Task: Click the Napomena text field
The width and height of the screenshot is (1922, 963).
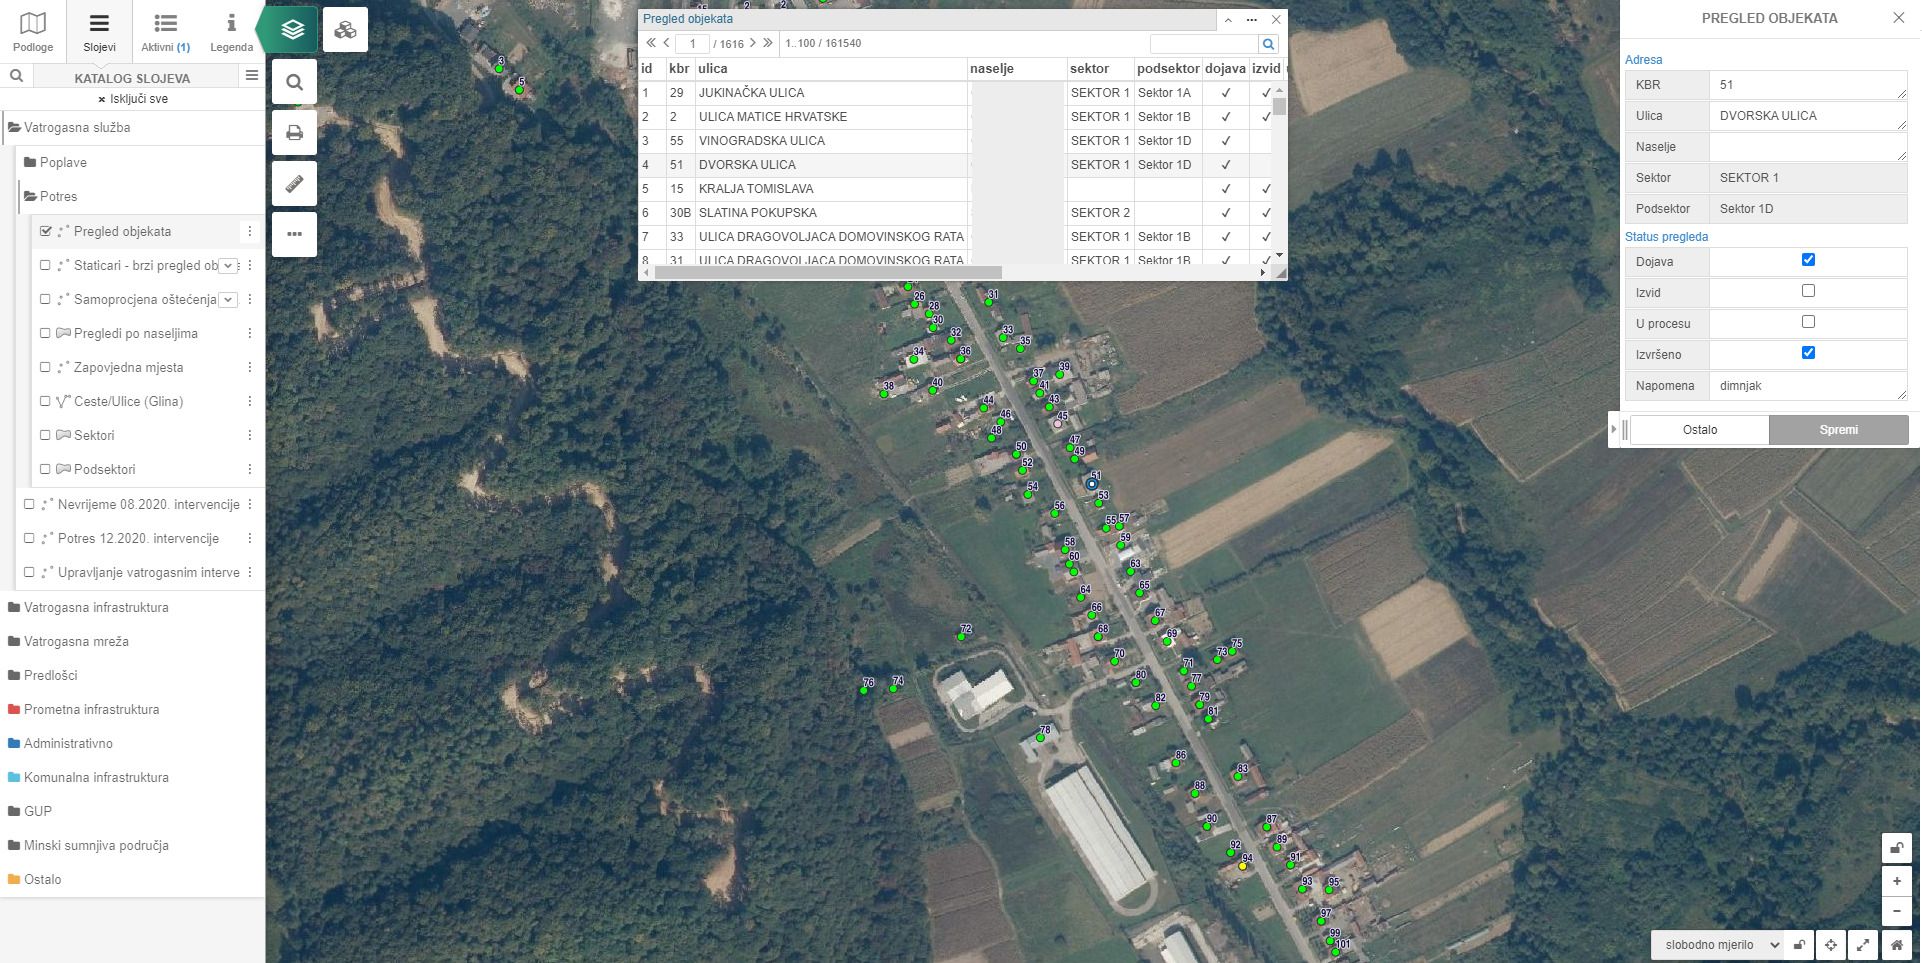Action: tap(1806, 386)
